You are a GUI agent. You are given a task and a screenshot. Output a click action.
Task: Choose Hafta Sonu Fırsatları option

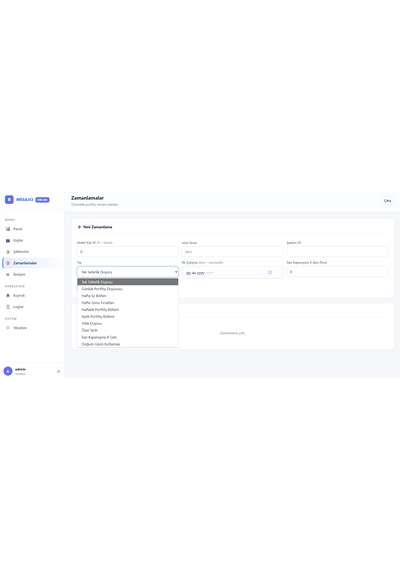[x=128, y=303]
